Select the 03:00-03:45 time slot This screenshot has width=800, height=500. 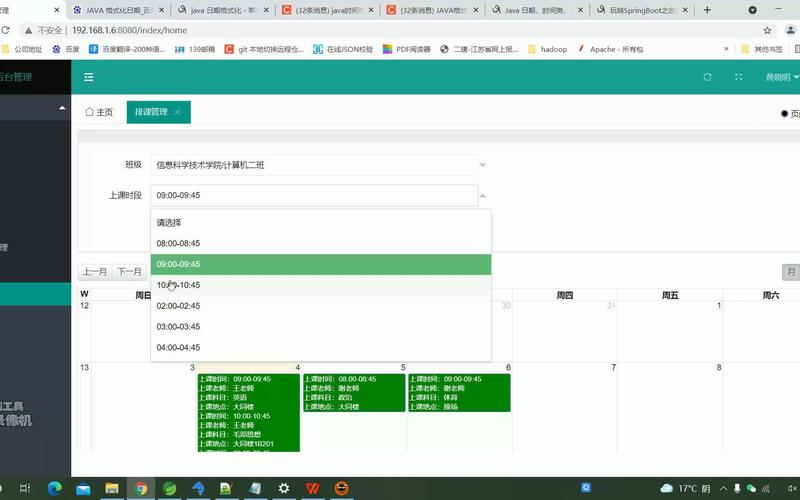pyautogui.click(x=321, y=327)
